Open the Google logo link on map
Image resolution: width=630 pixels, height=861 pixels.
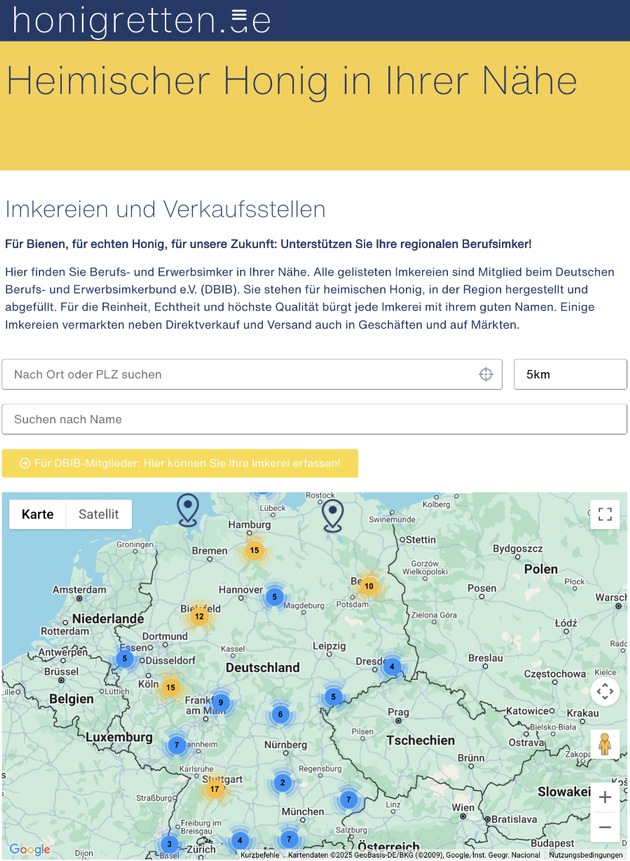pos(30,849)
